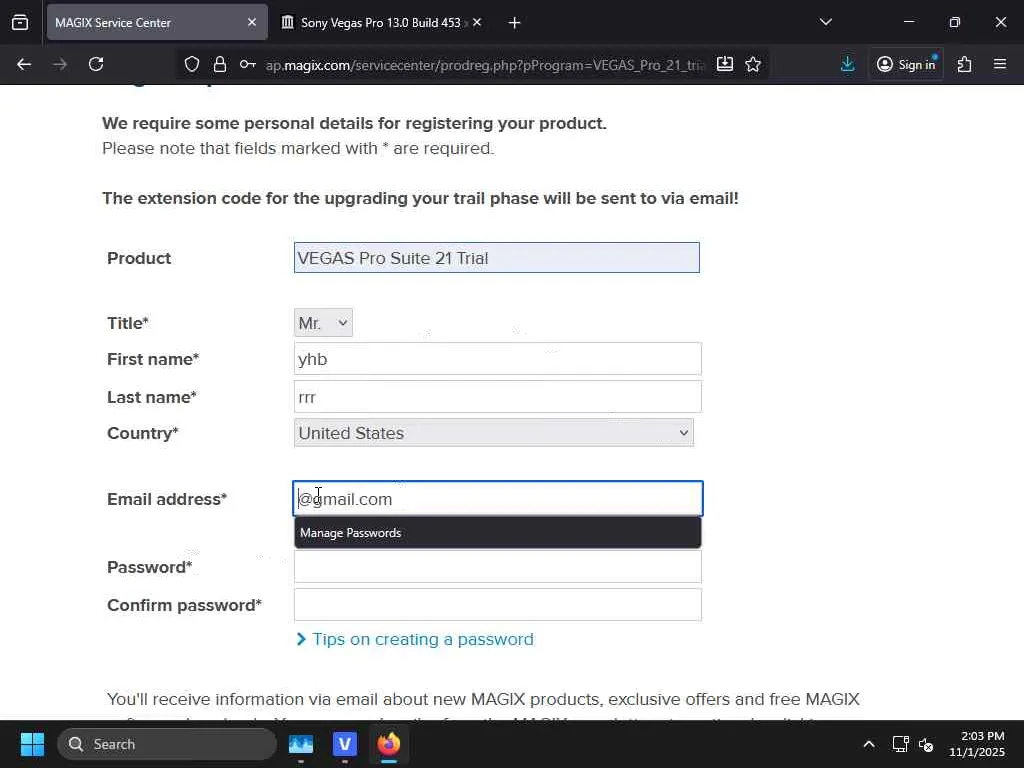Click the Password input field
This screenshot has width=1024, height=768.
(498, 566)
